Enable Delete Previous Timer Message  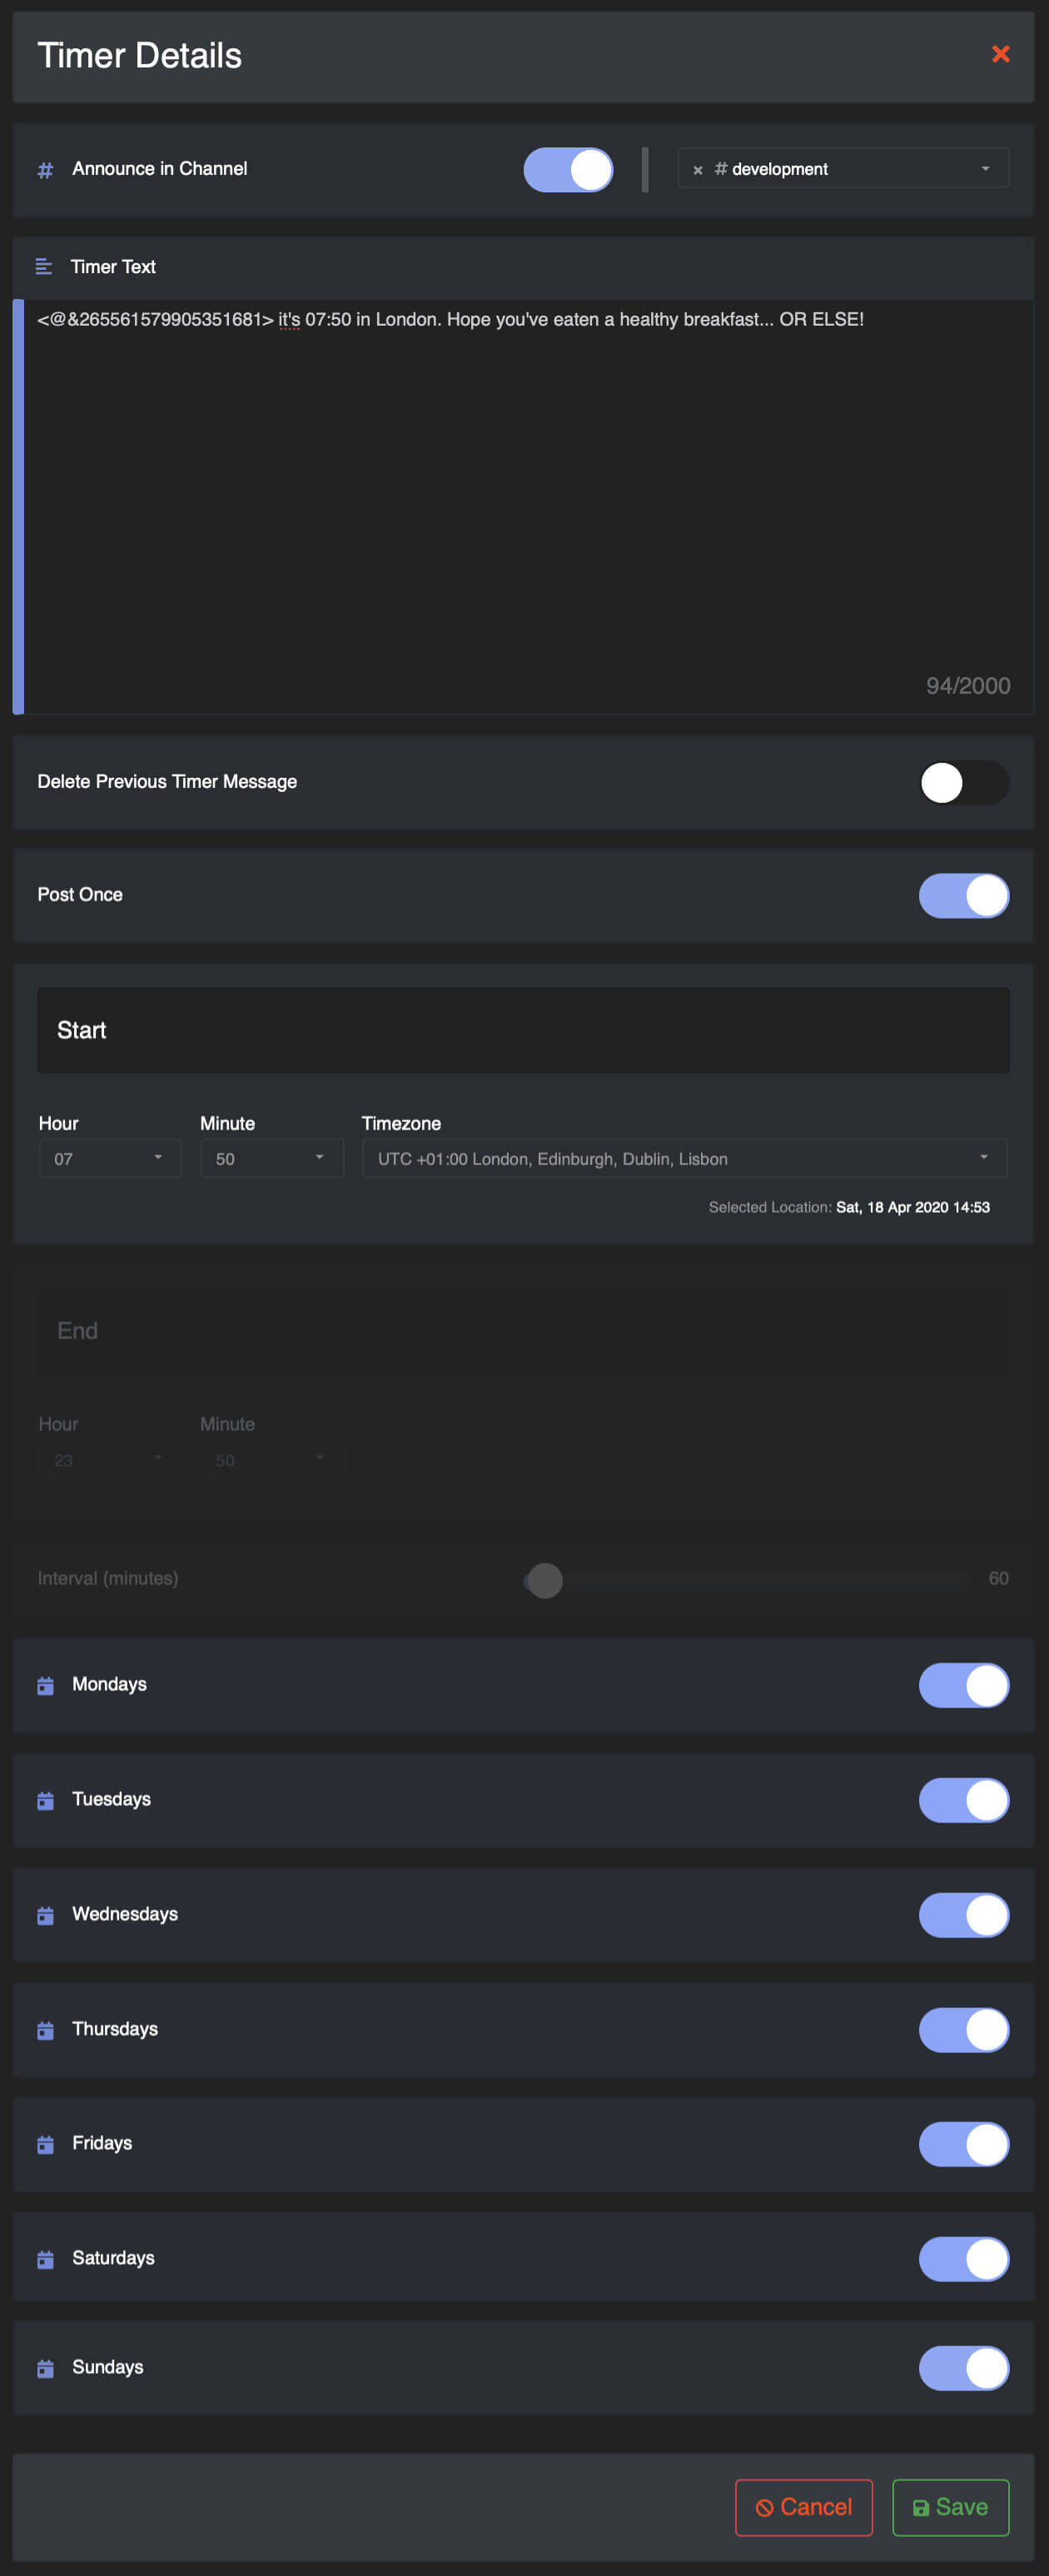(963, 782)
